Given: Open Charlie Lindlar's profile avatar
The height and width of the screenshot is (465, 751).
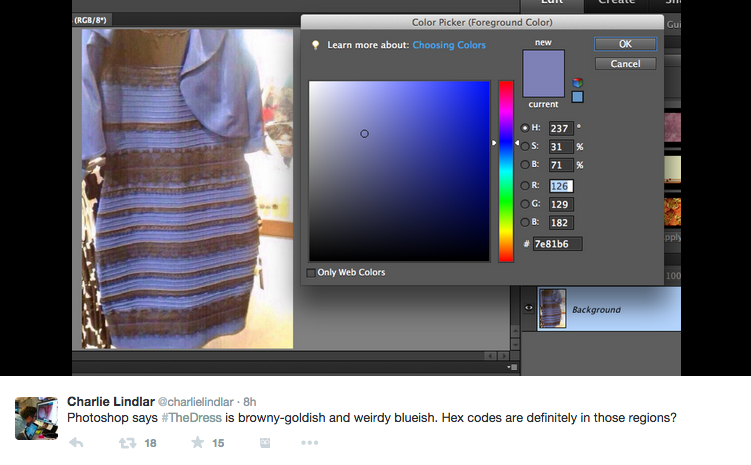Looking at the screenshot, I should [36, 418].
